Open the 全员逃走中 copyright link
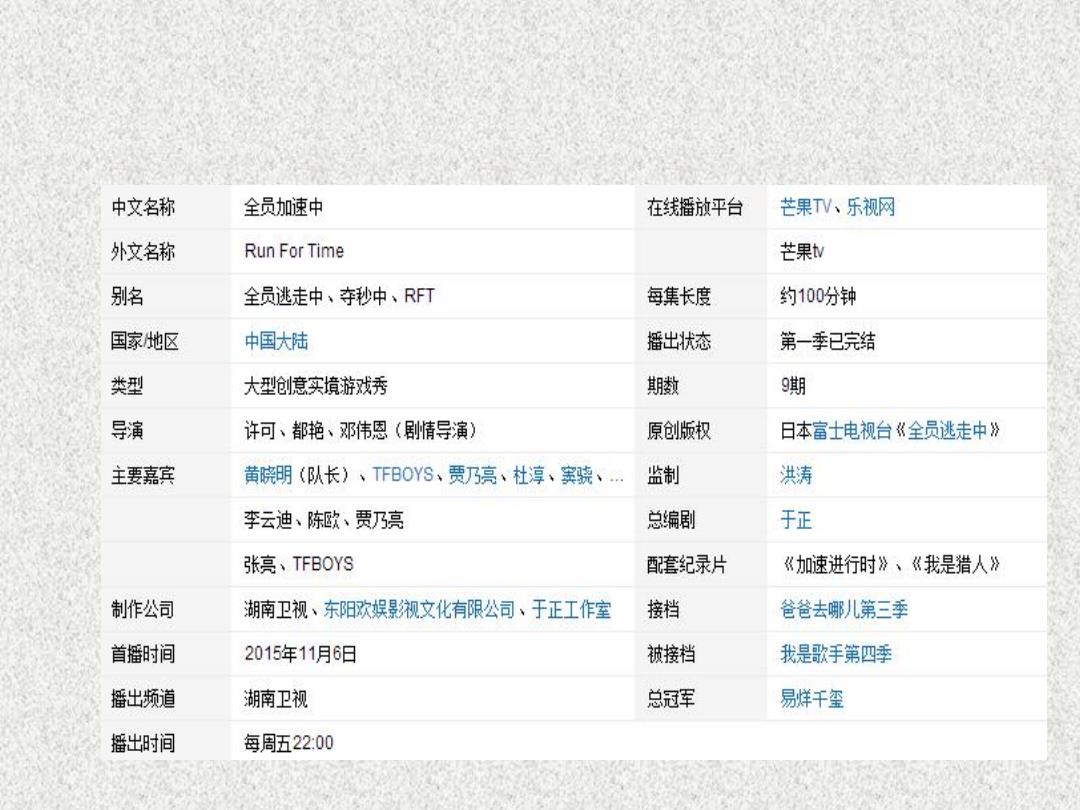 click(948, 430)
